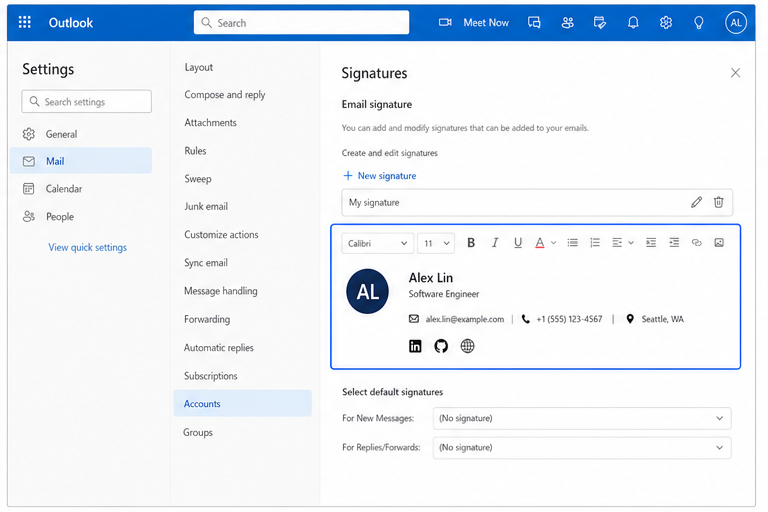Insert a bulleted list
Image resolution: width=768 pixels, height=512 pixels.
tap(572, 243)
